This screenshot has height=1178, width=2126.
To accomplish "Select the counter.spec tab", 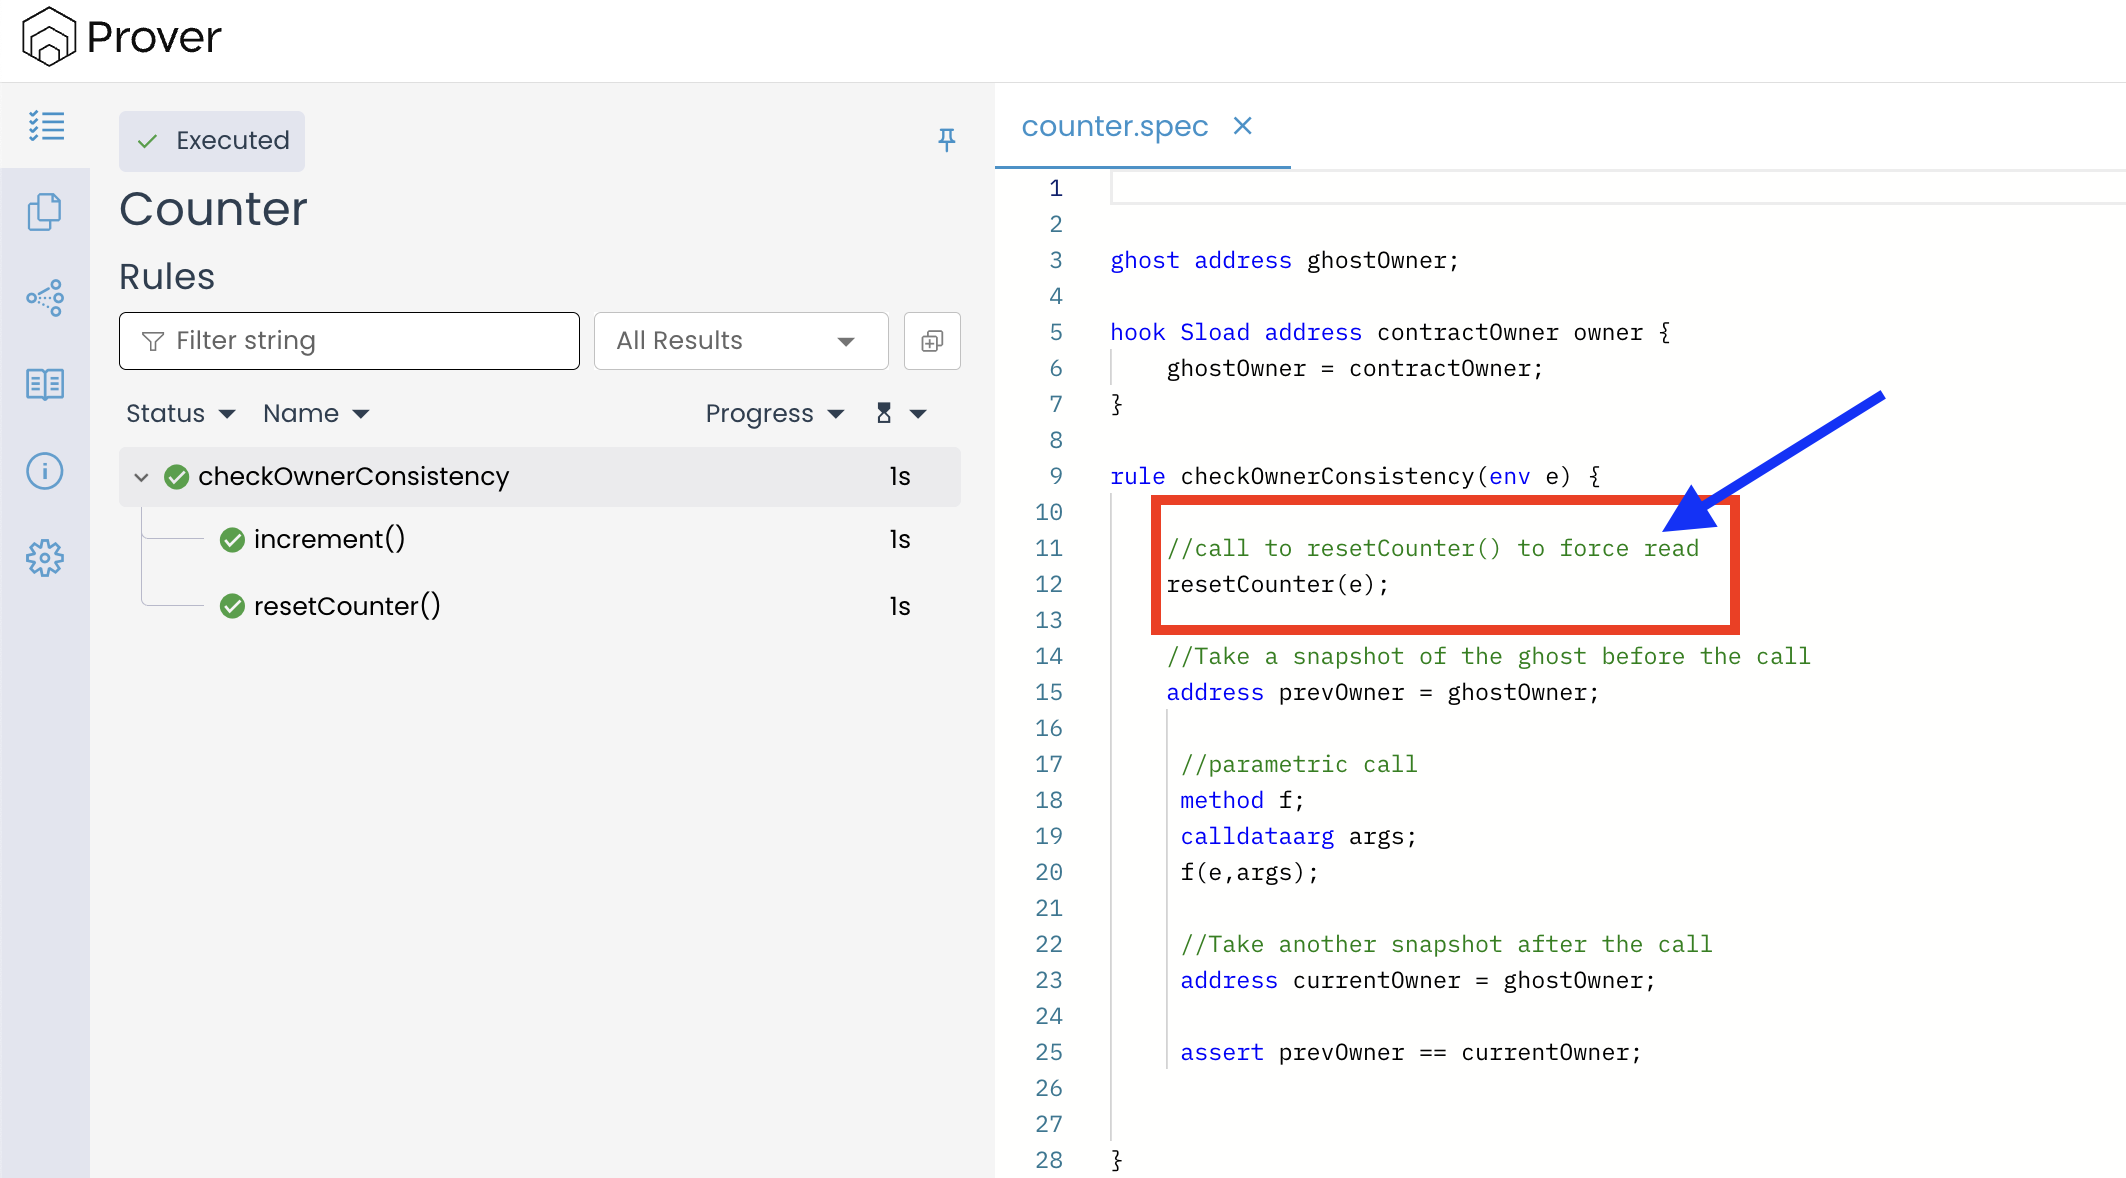I will point(1114,127).
